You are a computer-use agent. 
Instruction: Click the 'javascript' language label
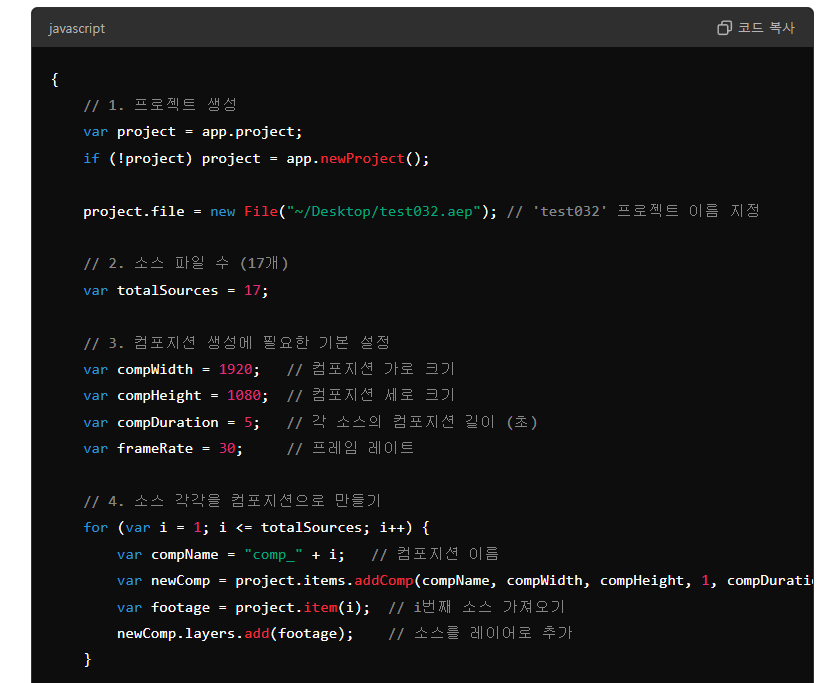coord(76,28)
